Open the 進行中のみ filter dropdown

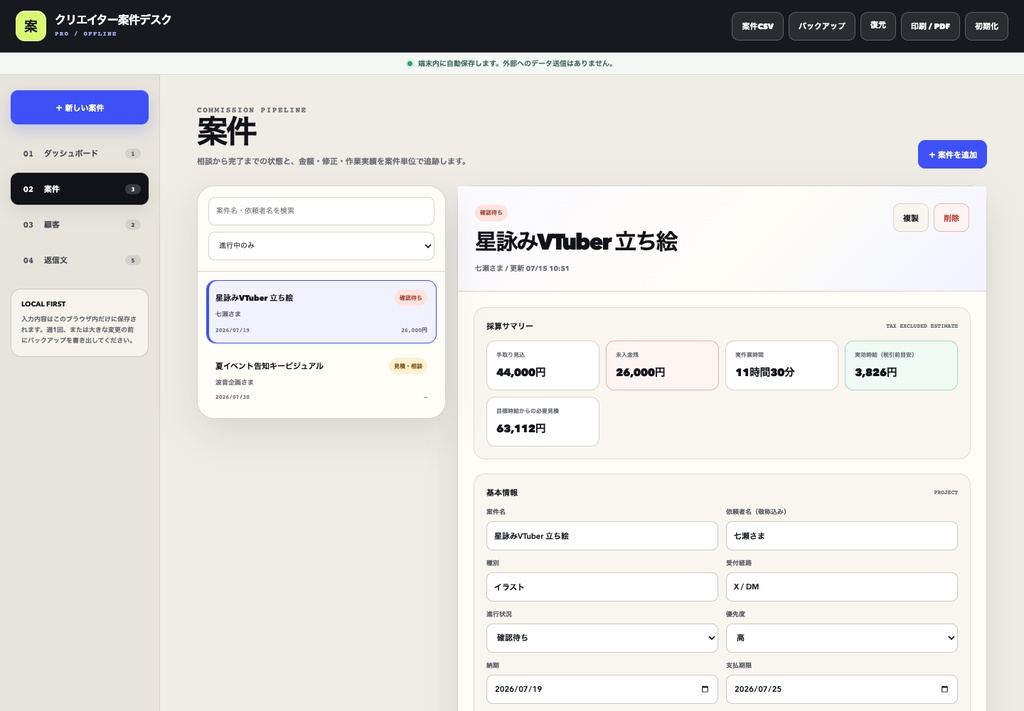pyautogui.click(x=321, y=245)
